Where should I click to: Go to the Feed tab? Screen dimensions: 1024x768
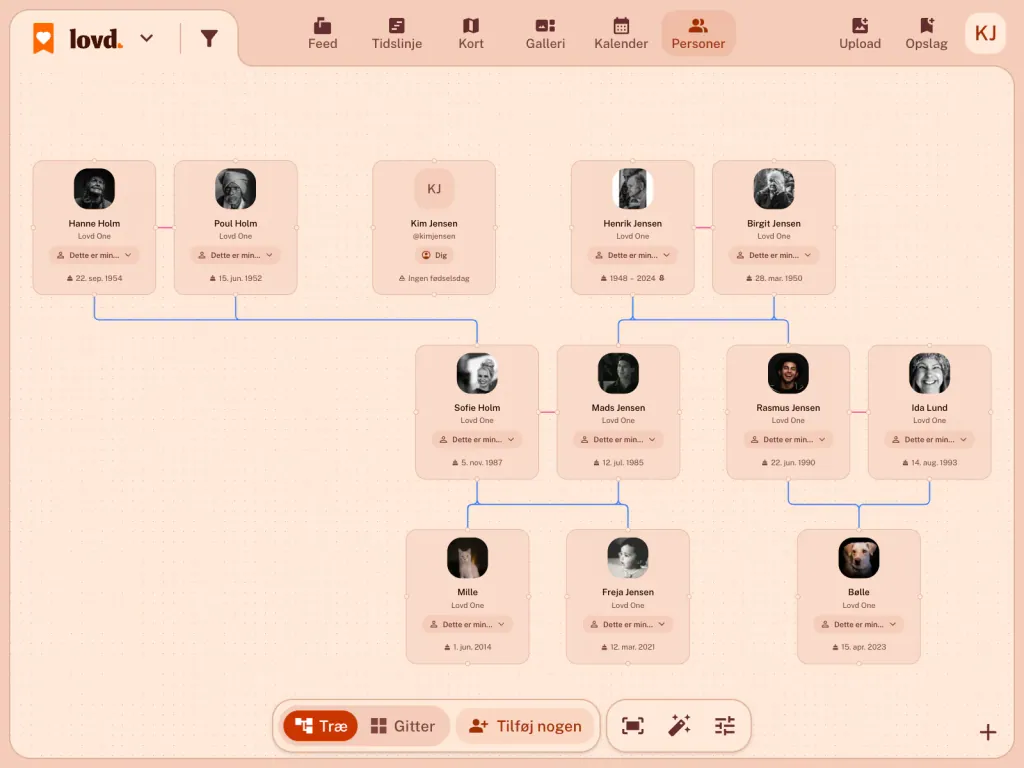(x=323, y=34)
